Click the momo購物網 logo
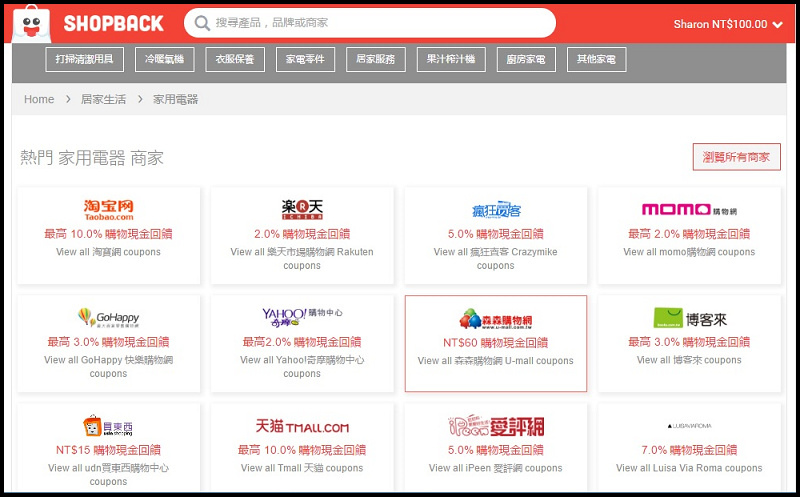Screen dimensions: 800x497 689,210
